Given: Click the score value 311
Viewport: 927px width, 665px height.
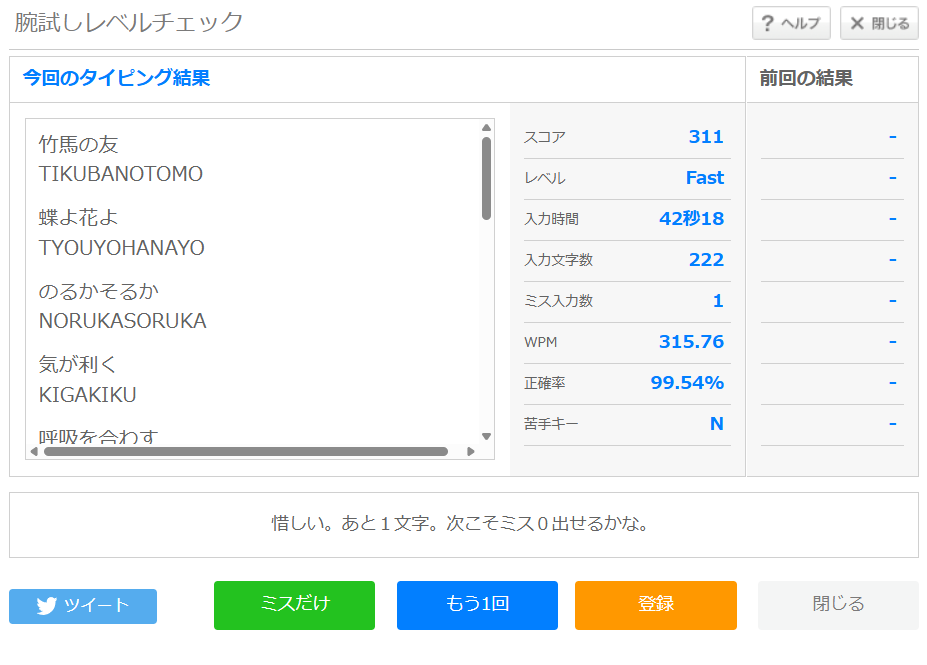Looking at the screenshot, I should pos(706,137).
